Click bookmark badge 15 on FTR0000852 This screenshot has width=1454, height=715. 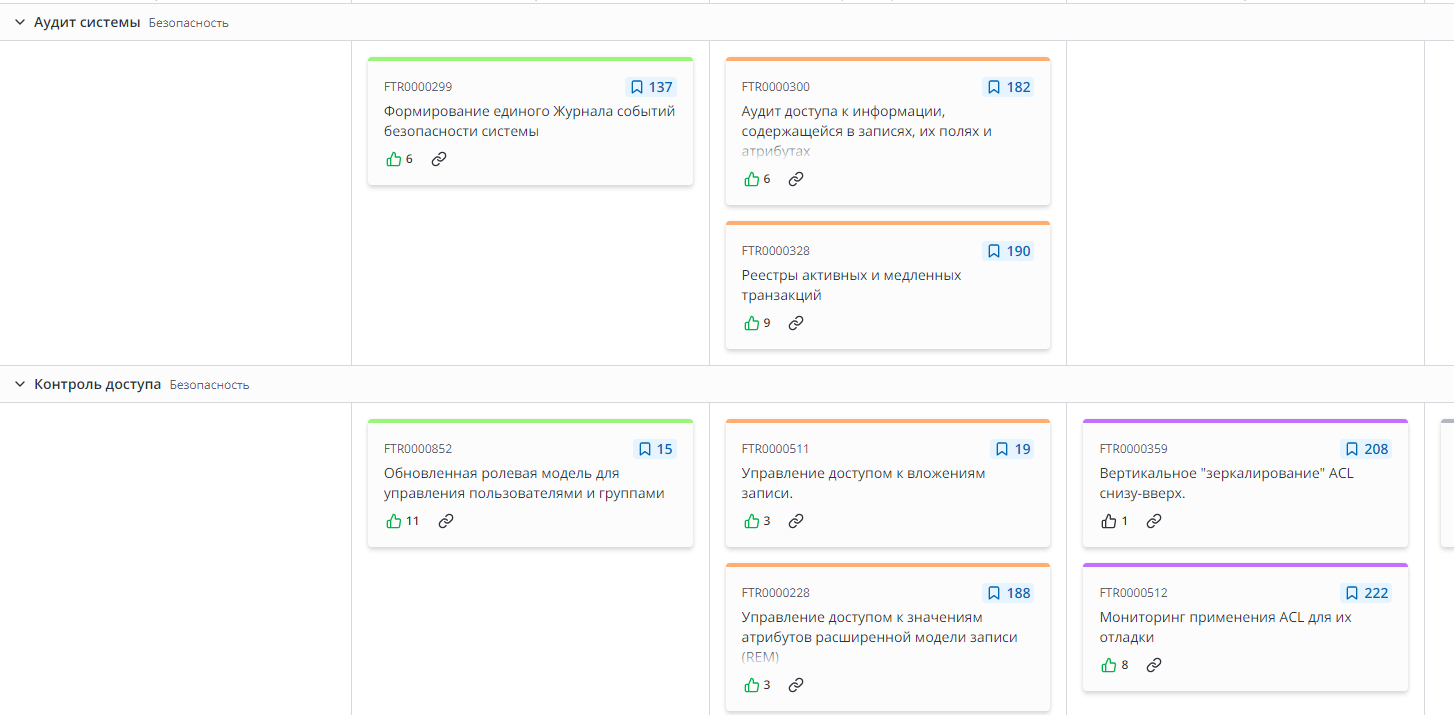tap(655, 449)
